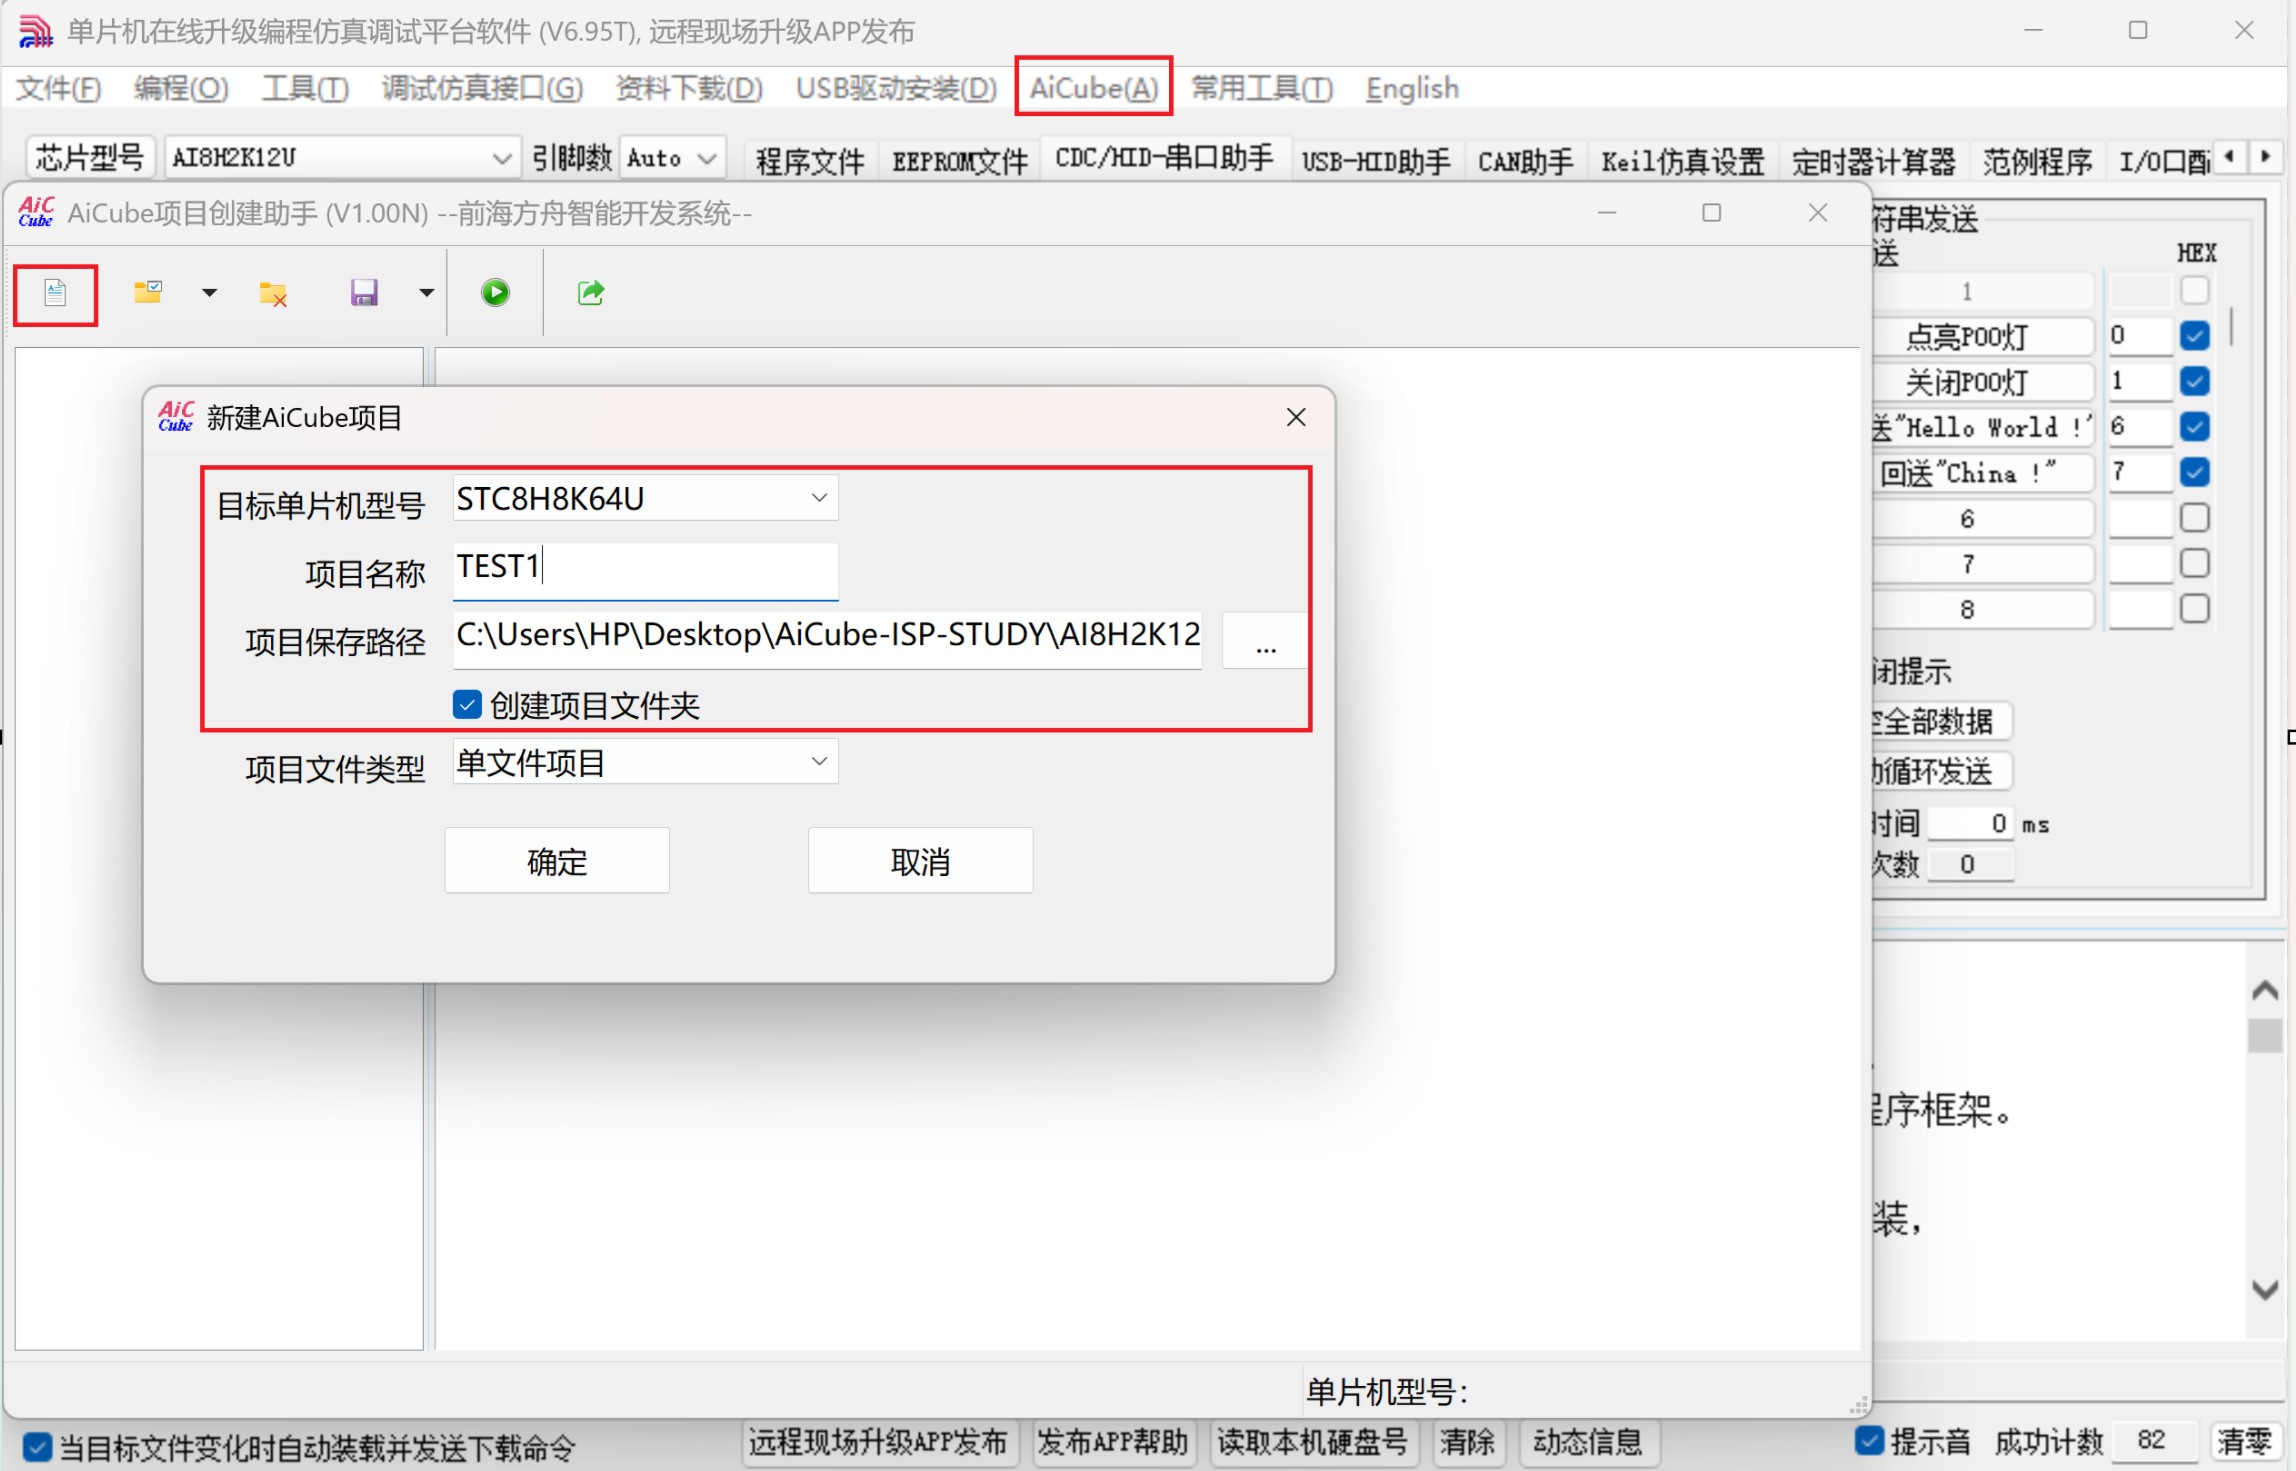Open the 编程(O) menu
This screenshot has height=1471, width=2296.
click(x=181, y=88)
